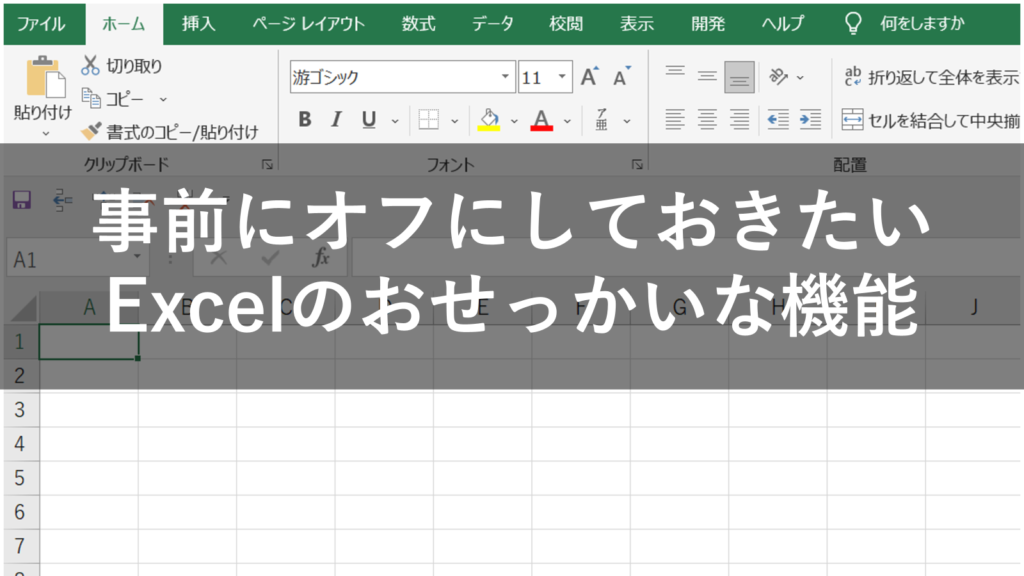Screen dimensions: 1024x576
Task: Open the ヘルプ (Help) tab
Action: [783, 24]
